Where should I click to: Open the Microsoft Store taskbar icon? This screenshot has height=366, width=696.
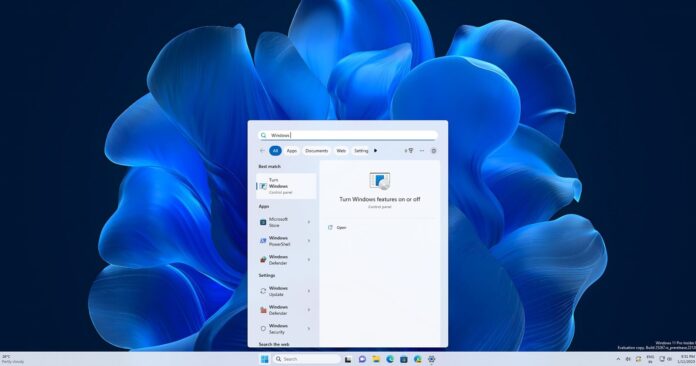pos(403,359)
